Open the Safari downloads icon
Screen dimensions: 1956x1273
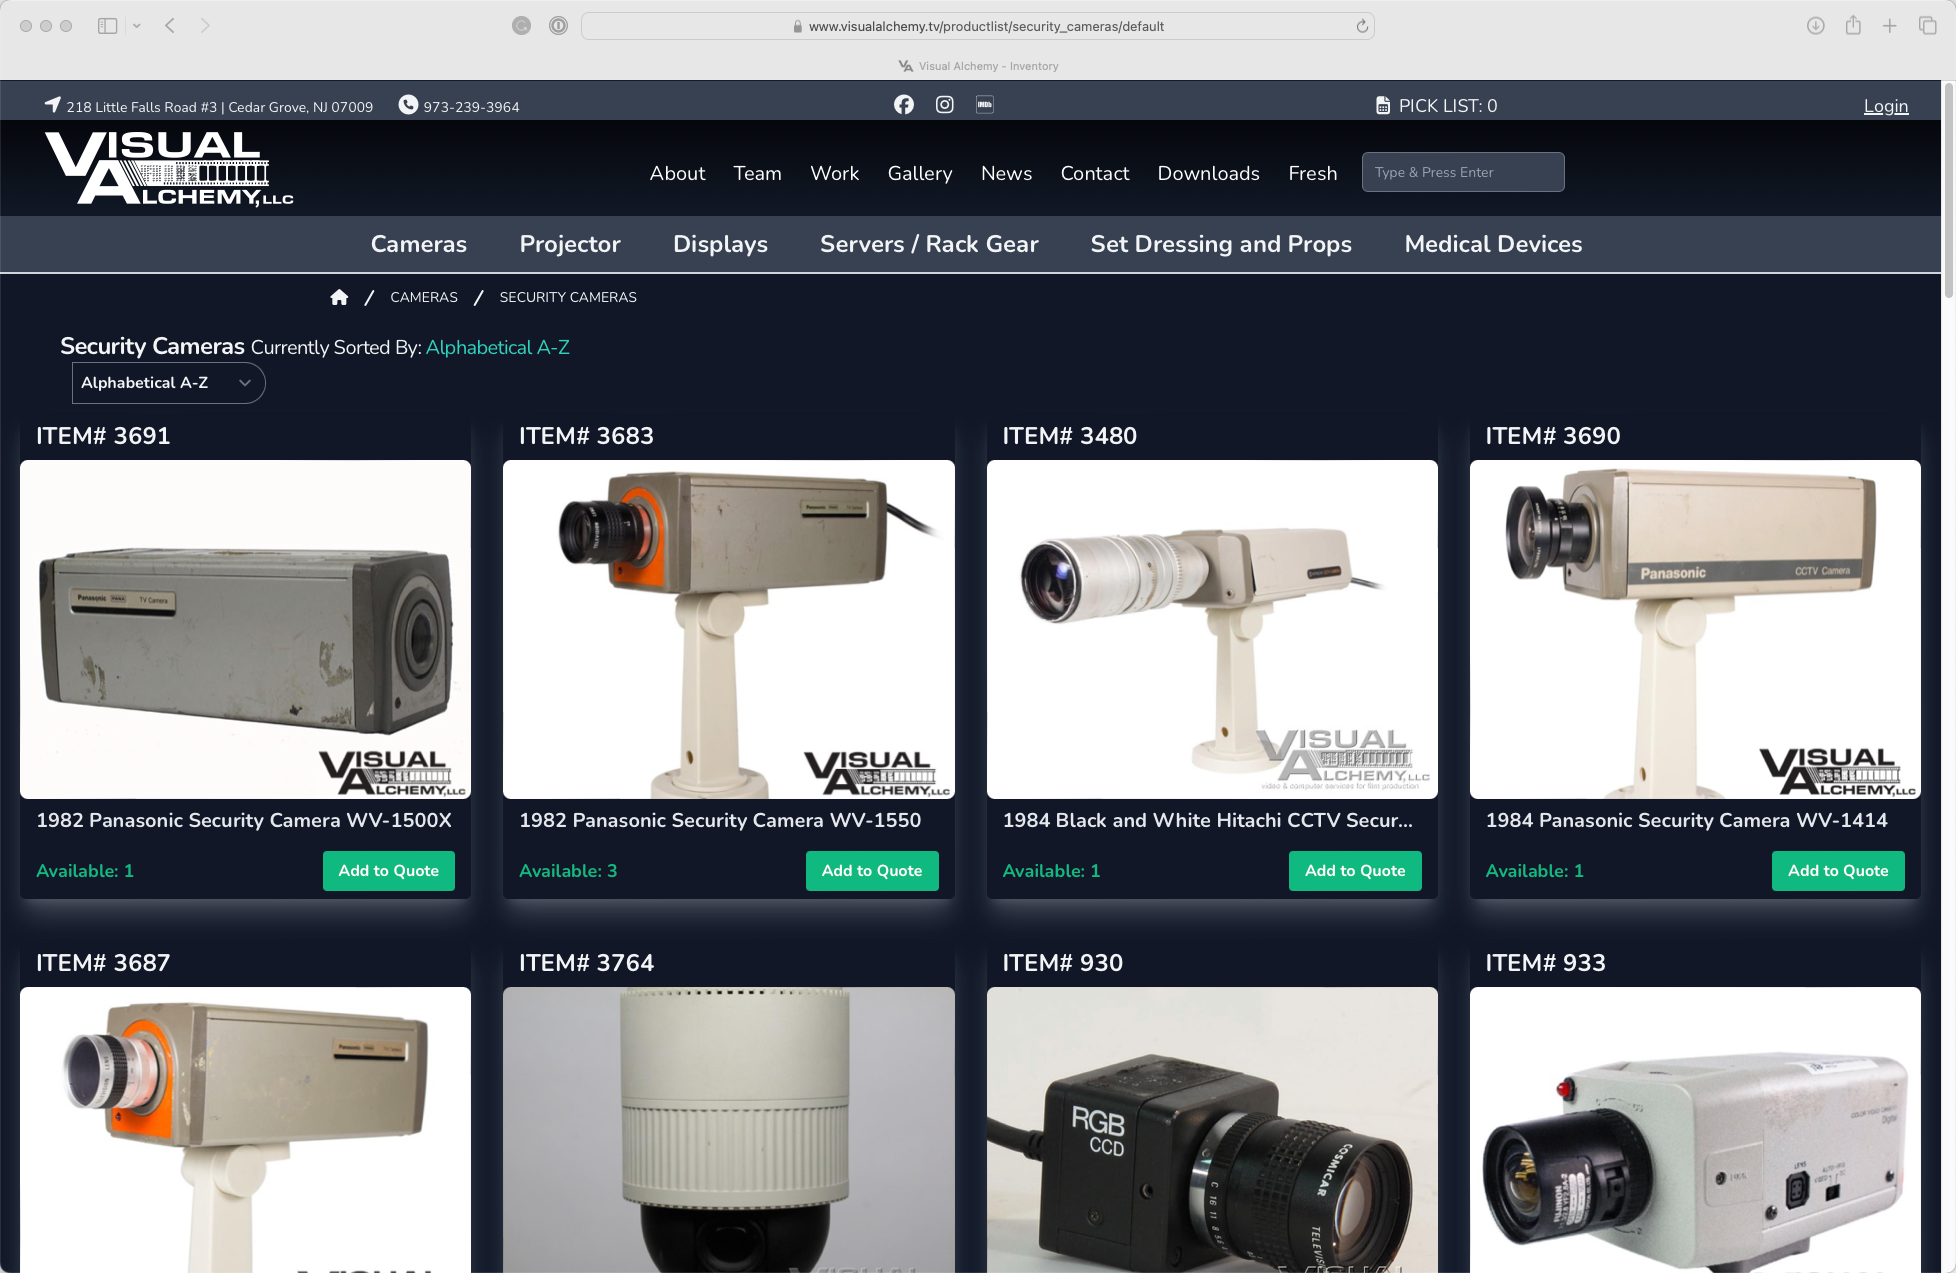pos(1816,26)
